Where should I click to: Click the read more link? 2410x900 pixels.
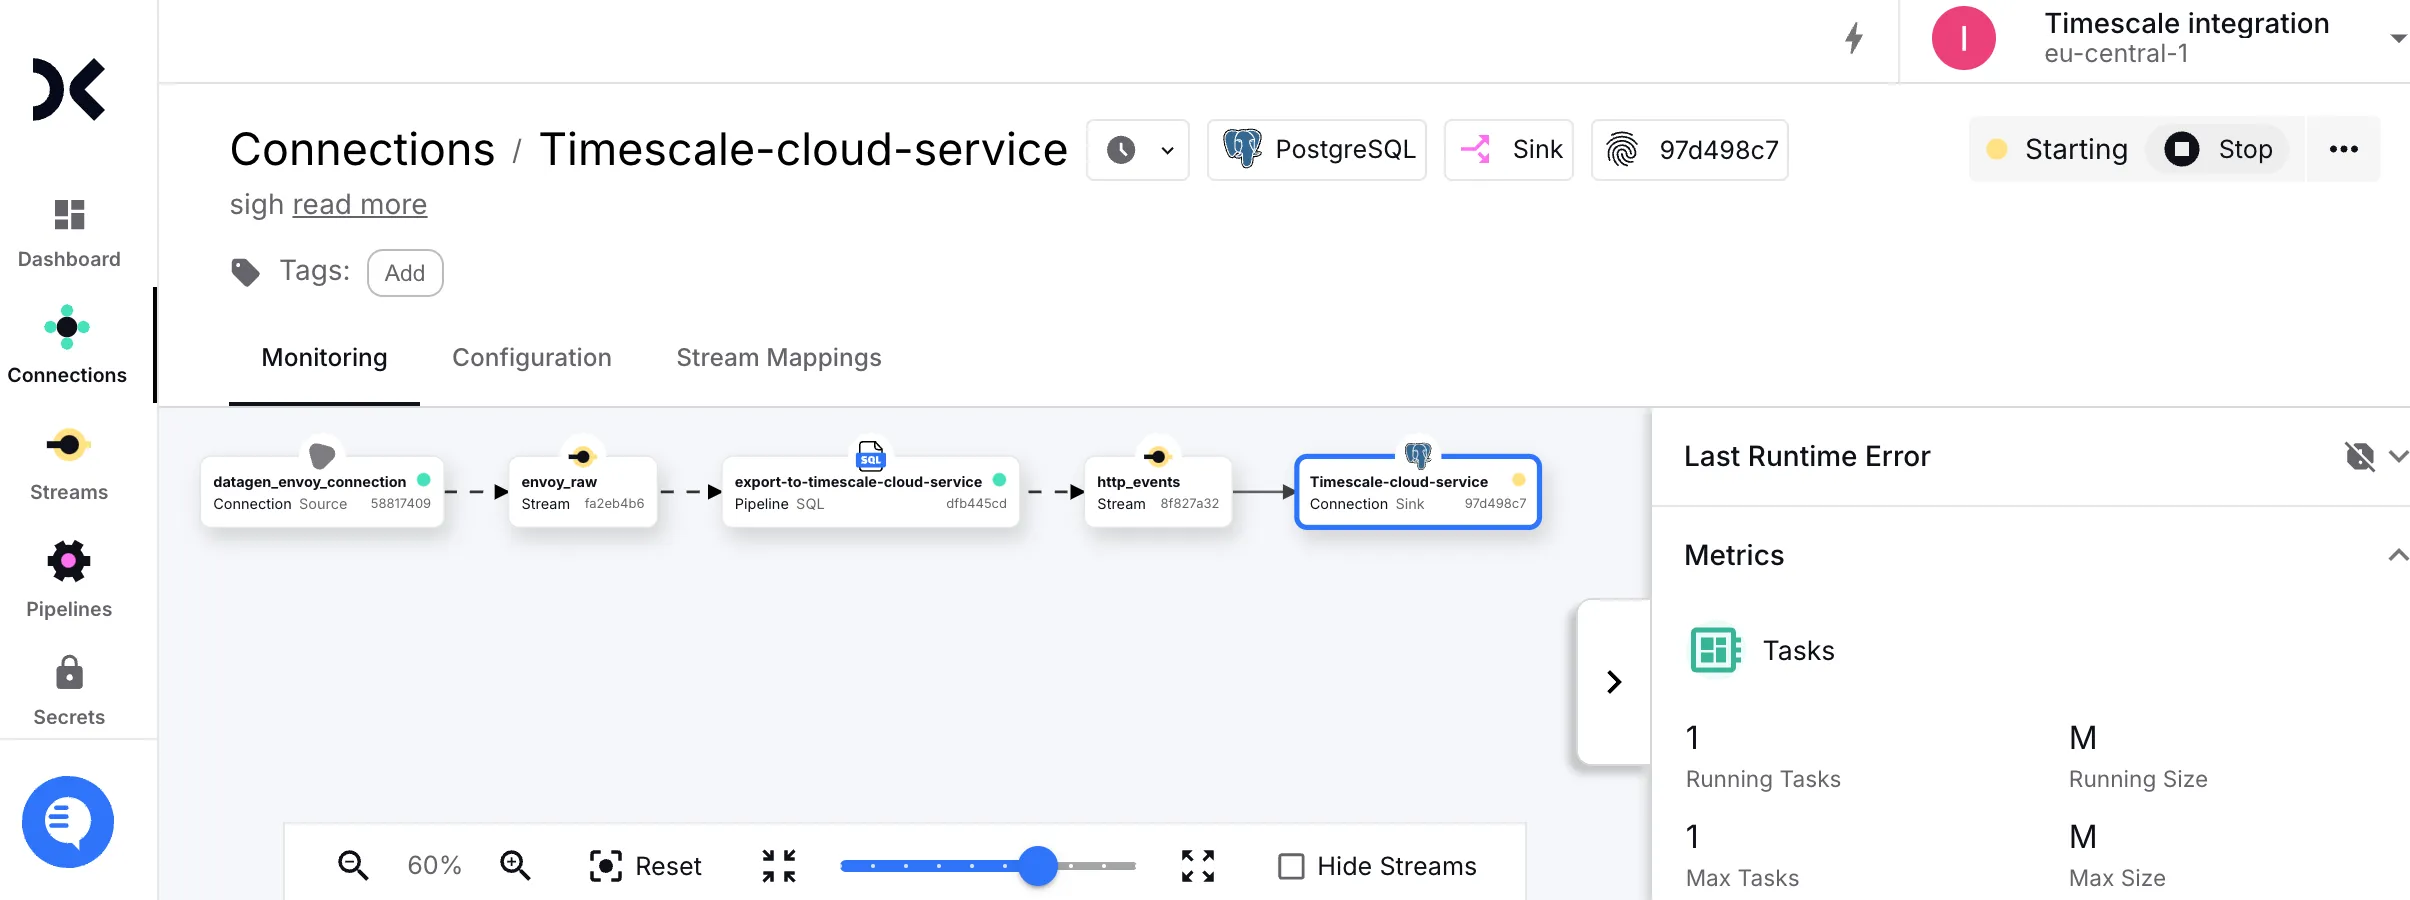(360, 205)
